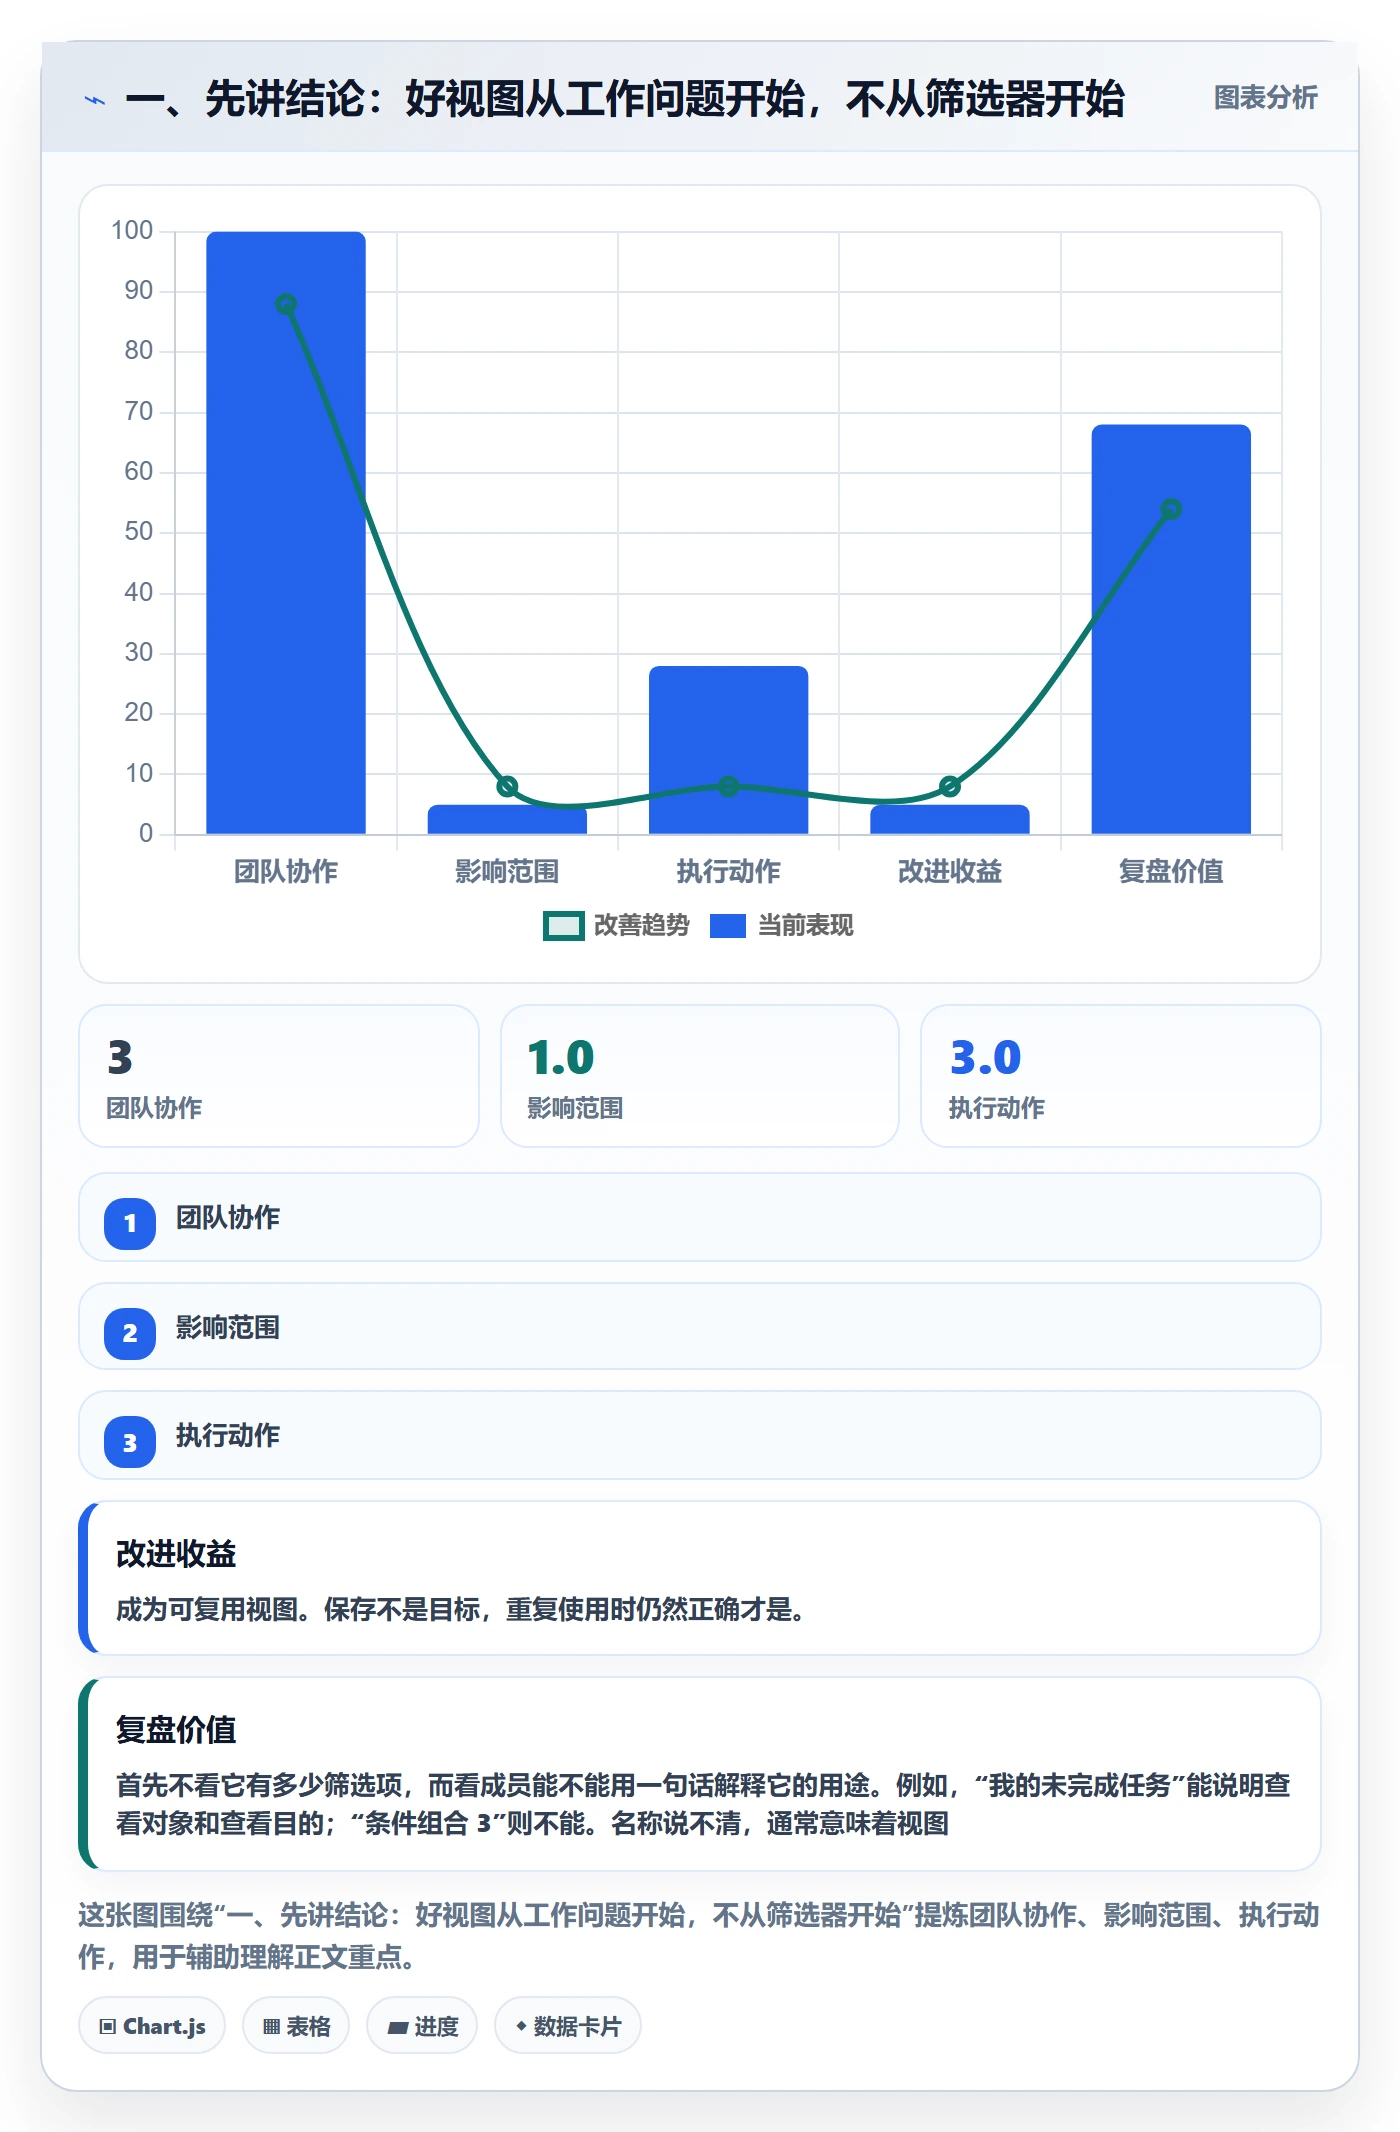The height and width of the screenshot is (2132, 1400).
Task: Open the data card showing 1.0 影响范围
Action: [x=700, y=1076]
